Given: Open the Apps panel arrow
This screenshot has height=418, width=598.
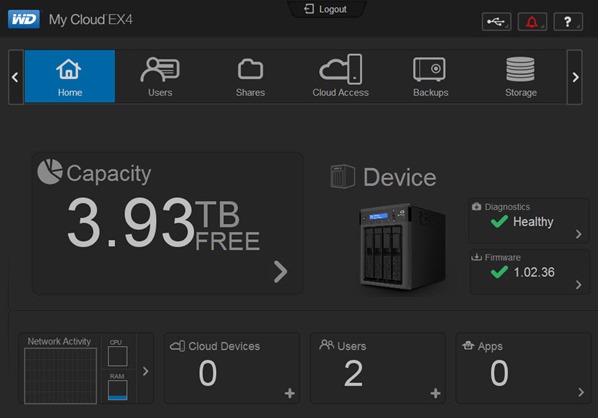Looking at the screenshot, I should 581,392.
